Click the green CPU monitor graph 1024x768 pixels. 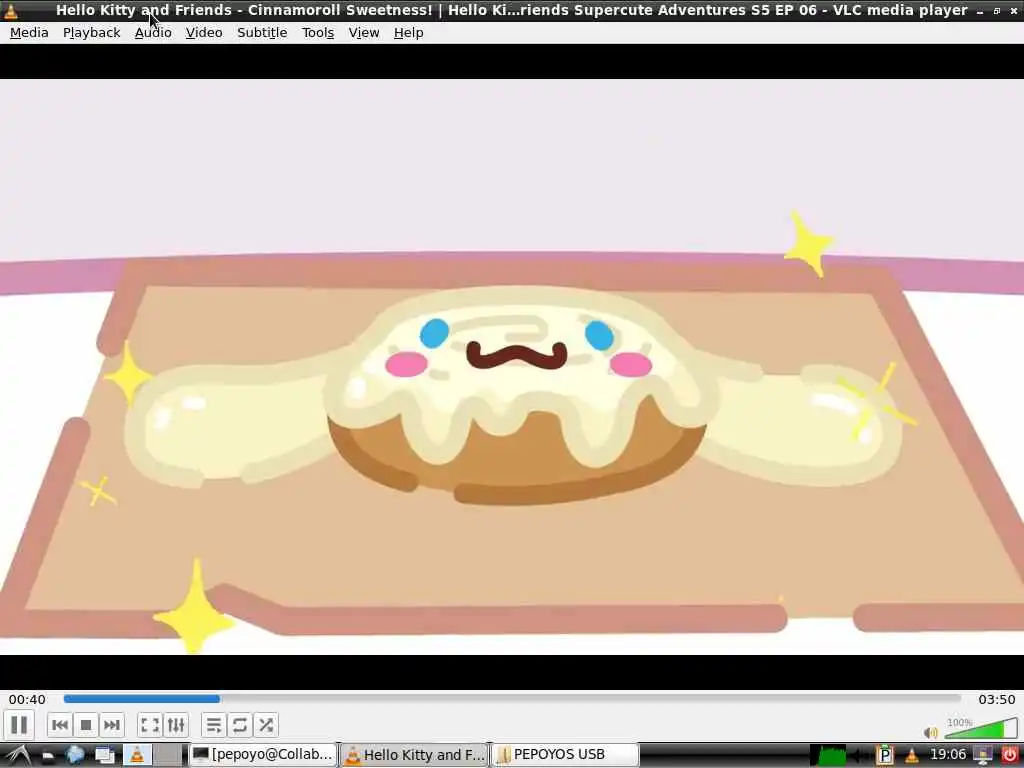828,756
